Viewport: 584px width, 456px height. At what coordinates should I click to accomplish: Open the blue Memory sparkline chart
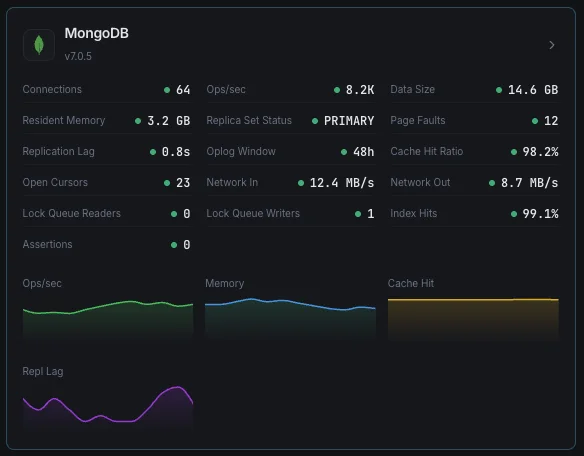(x=290, y=319)
